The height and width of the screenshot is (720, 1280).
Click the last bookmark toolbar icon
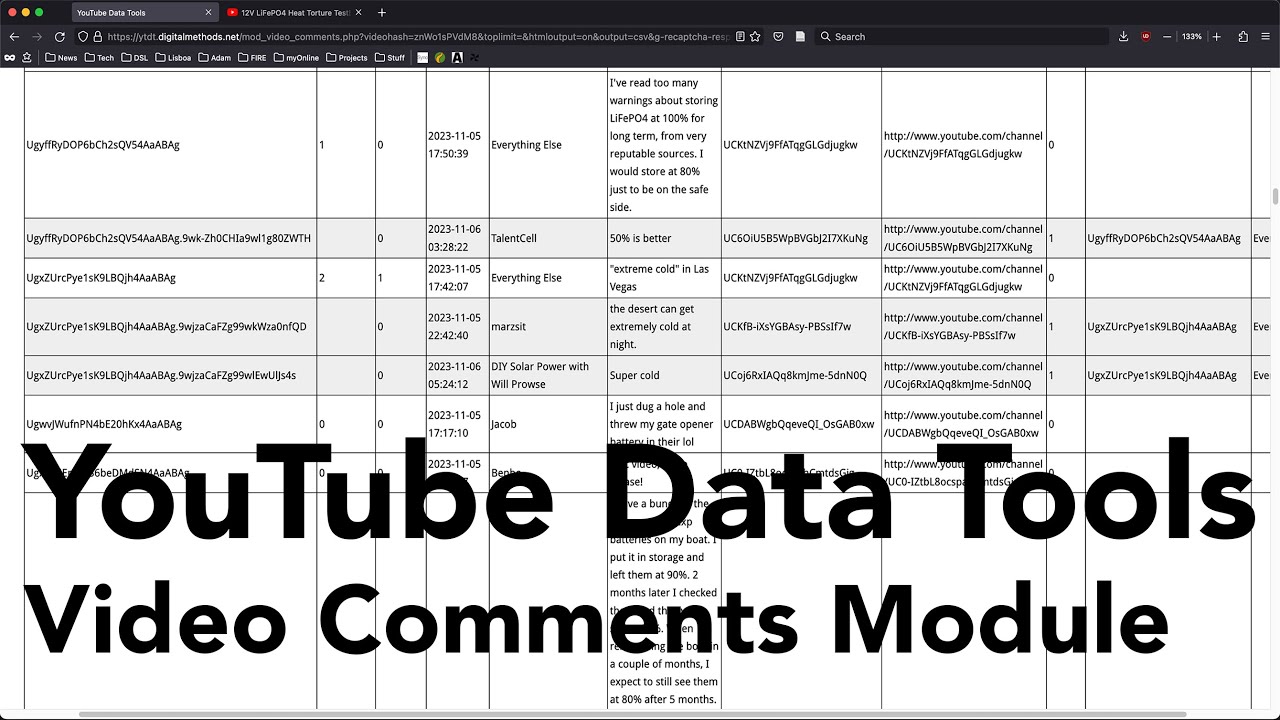pos(474,58)
